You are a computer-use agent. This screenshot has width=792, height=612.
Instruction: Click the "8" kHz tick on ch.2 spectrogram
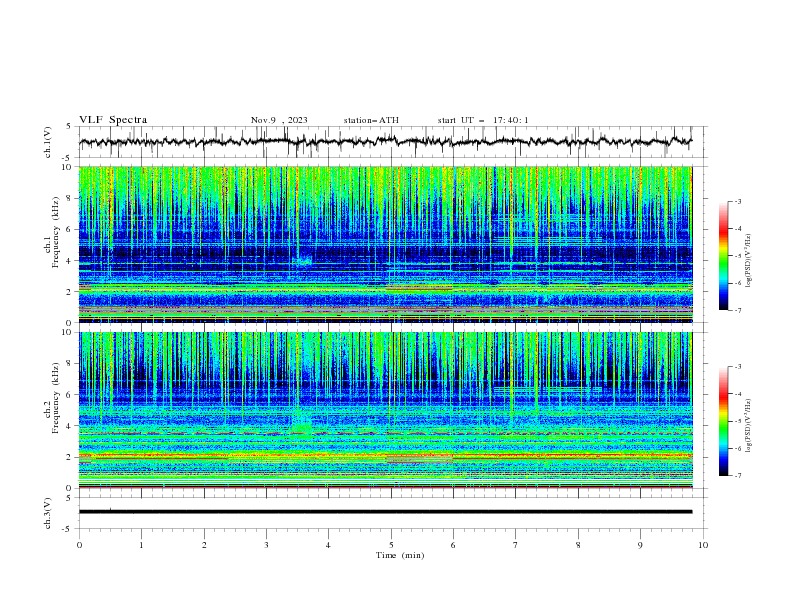pos(71,364)
